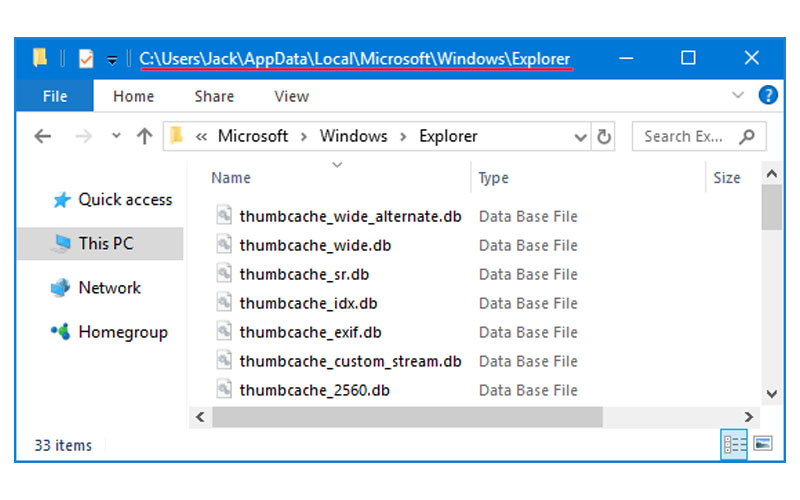
Task: Click the horizontal scrollbar thumb
Action: 407,417
